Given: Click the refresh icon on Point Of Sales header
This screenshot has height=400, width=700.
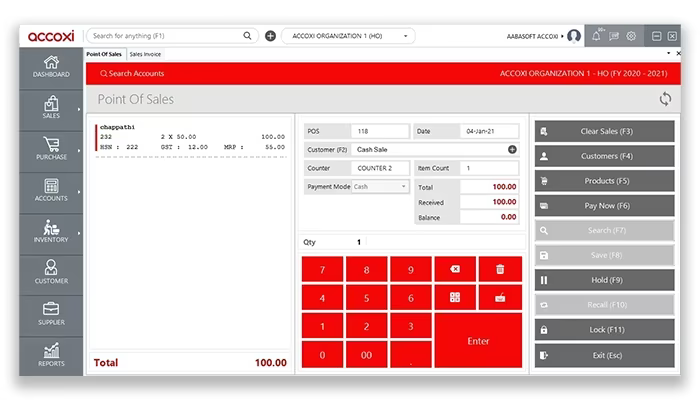Looking at the screenshot, I should tap(665, 99).
